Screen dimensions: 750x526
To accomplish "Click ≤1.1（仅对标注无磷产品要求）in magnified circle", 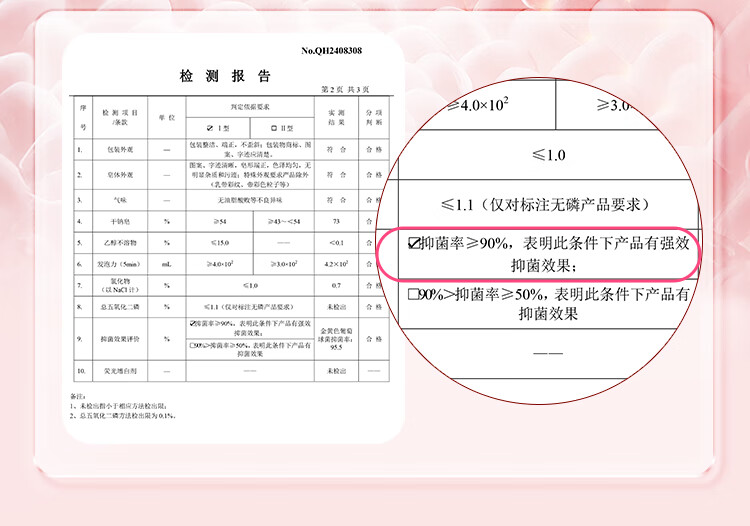I will click(545, 205).
